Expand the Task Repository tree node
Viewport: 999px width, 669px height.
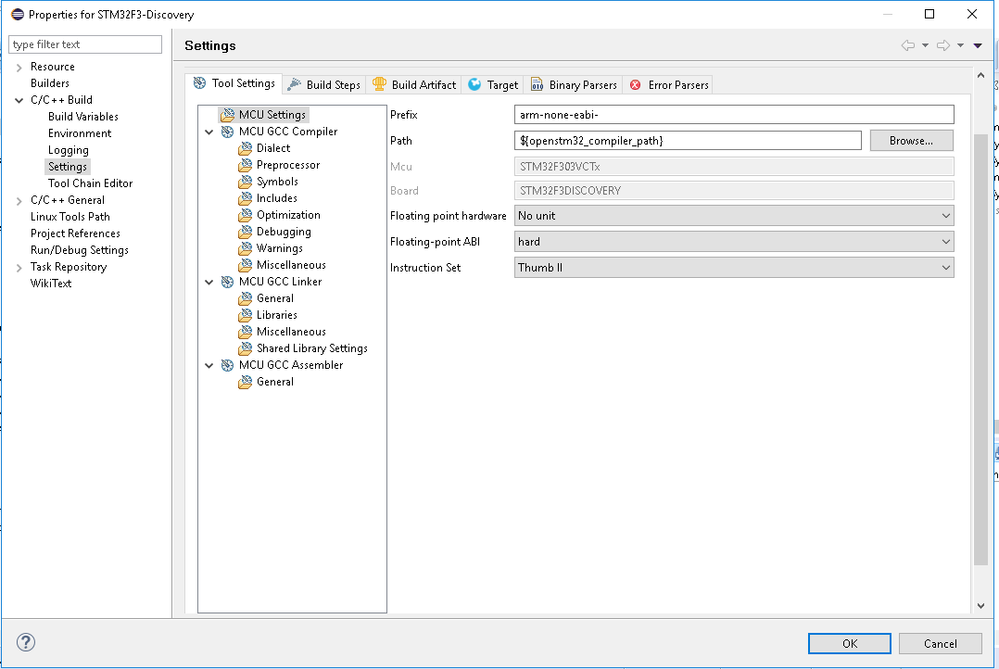pyautogui.click(x=19, y=267)
